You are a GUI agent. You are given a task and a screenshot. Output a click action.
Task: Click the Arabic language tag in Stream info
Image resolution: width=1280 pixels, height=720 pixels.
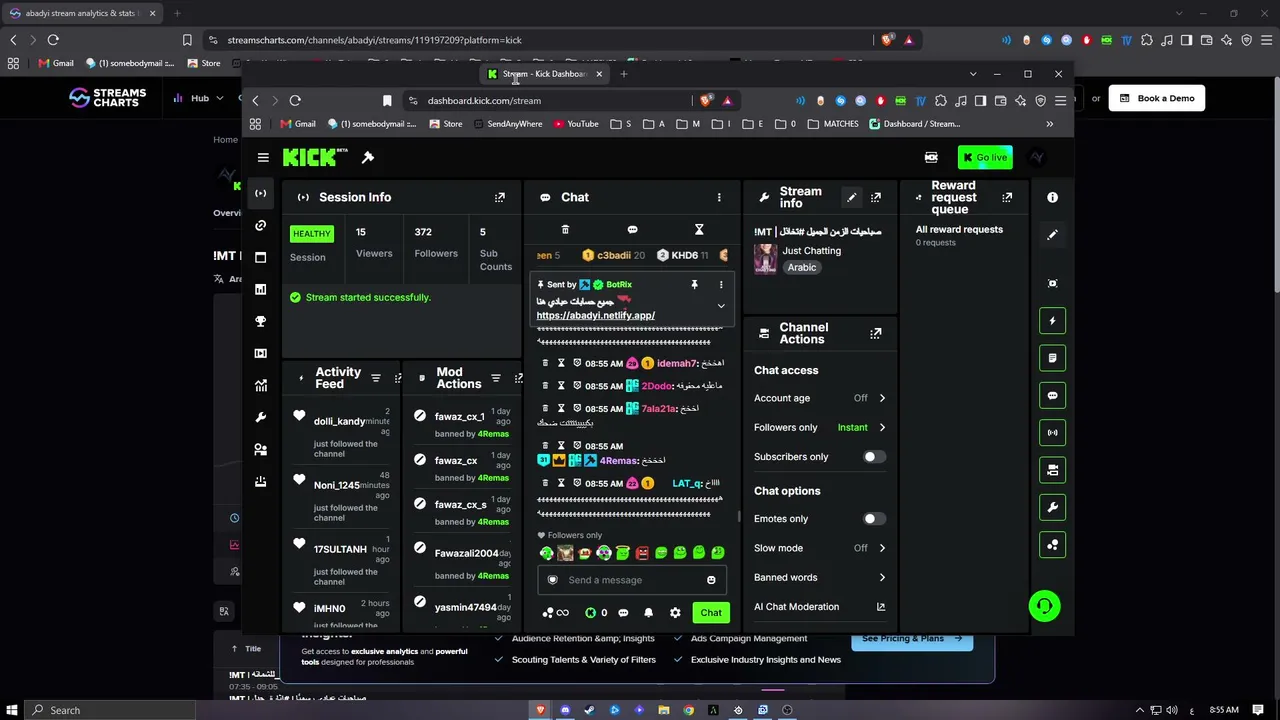tap(802, 268)
